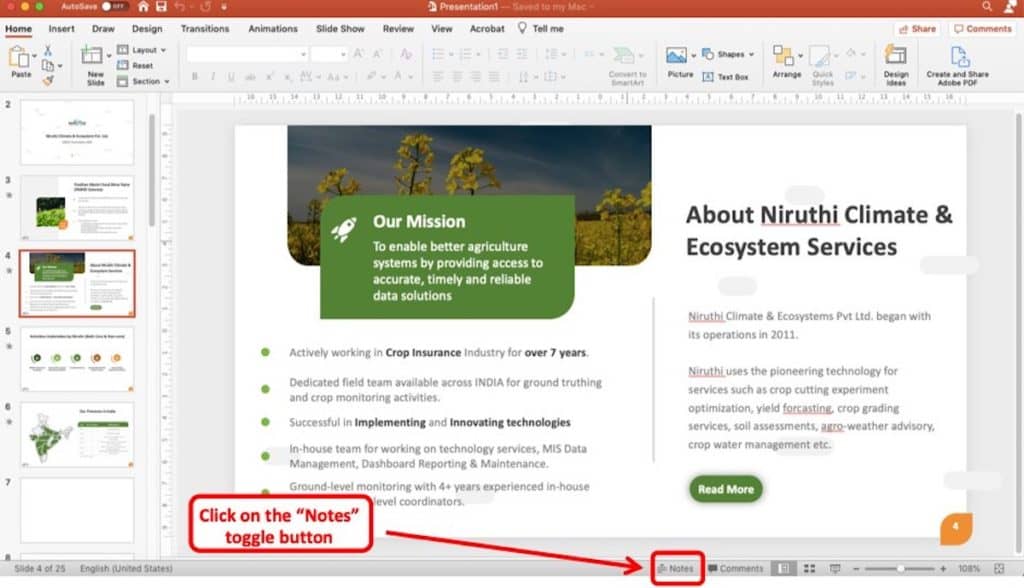The width and height of the screenshot is (1024, 588).
Task: Open the Comments panel
Action: pyautogui.click(x=740, y=568)
